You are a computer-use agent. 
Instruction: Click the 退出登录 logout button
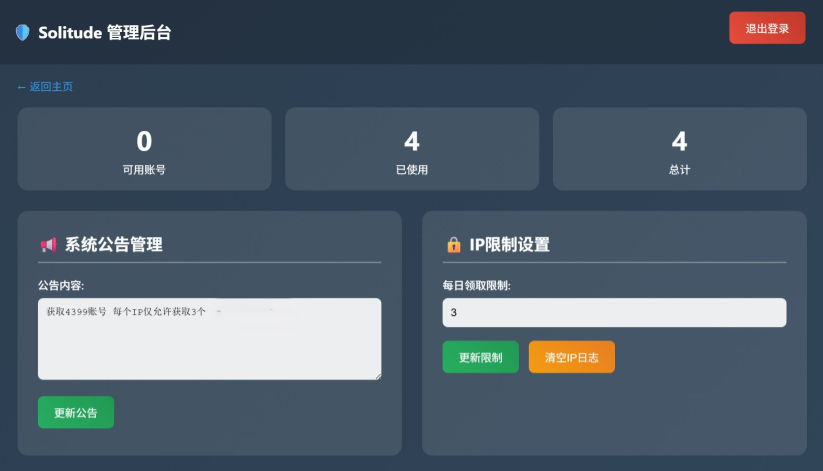click(x=767, y=29)
